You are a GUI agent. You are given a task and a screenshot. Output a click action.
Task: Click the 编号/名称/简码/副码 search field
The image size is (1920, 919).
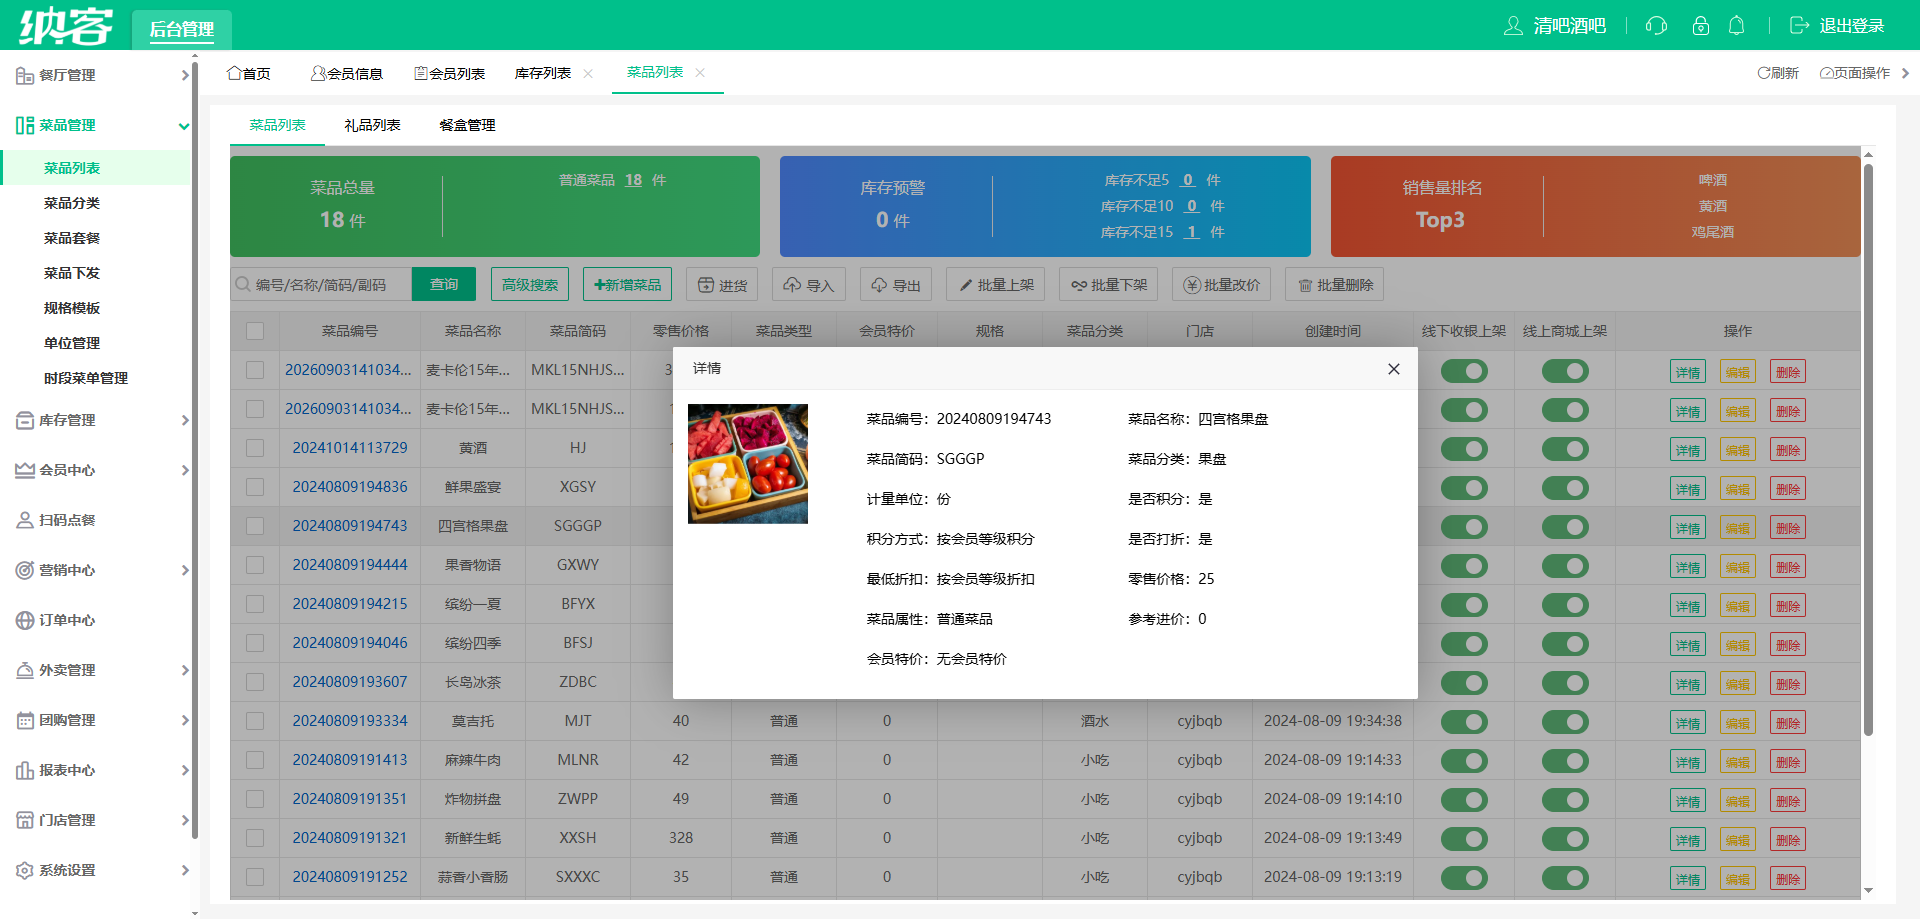tap(321, 285)
